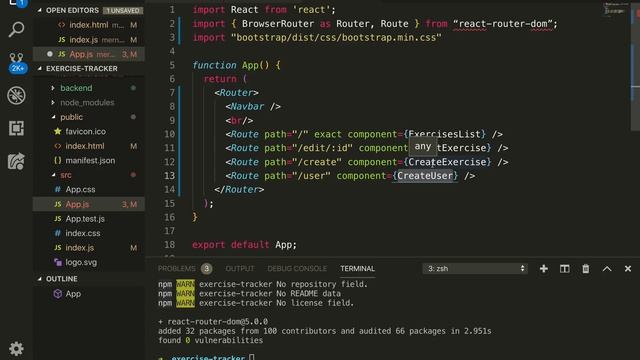Click the activity bar icon below Extensions
Image resolution: width=640 pixels, height=360 pixels.
click(x=16, y=161)
